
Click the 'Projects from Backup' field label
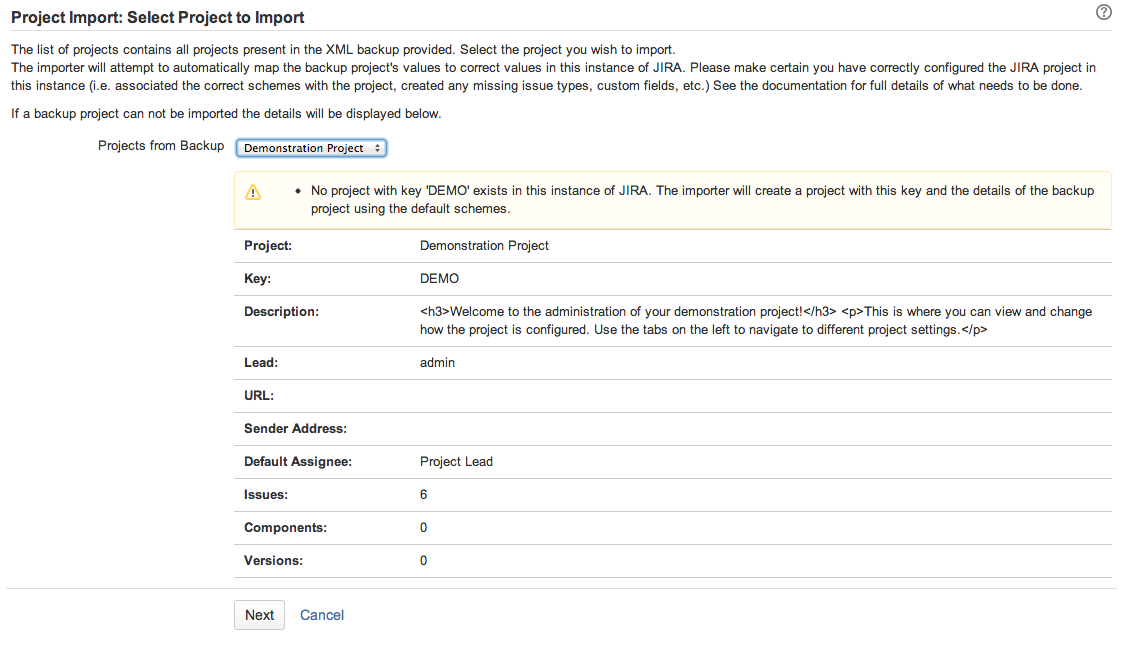click(161, 146)
